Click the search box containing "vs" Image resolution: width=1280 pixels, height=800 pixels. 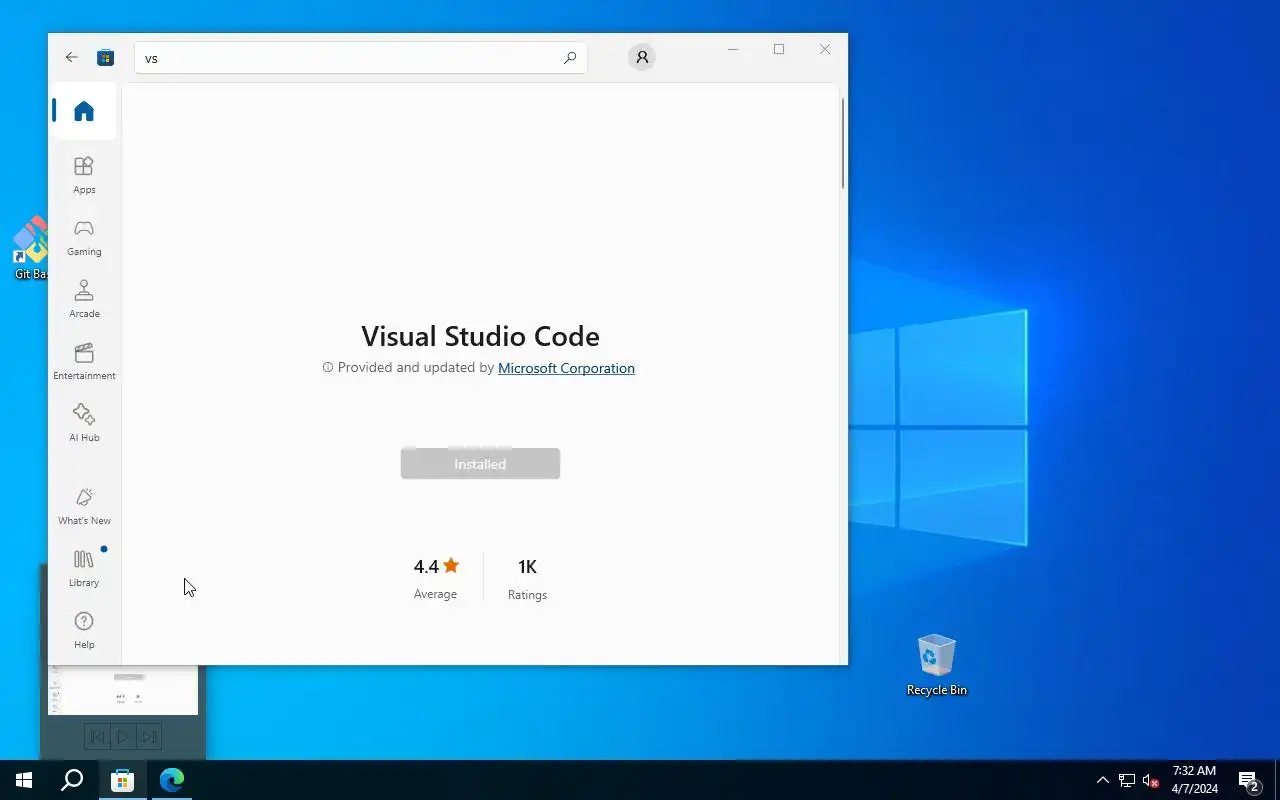point(361,58)
